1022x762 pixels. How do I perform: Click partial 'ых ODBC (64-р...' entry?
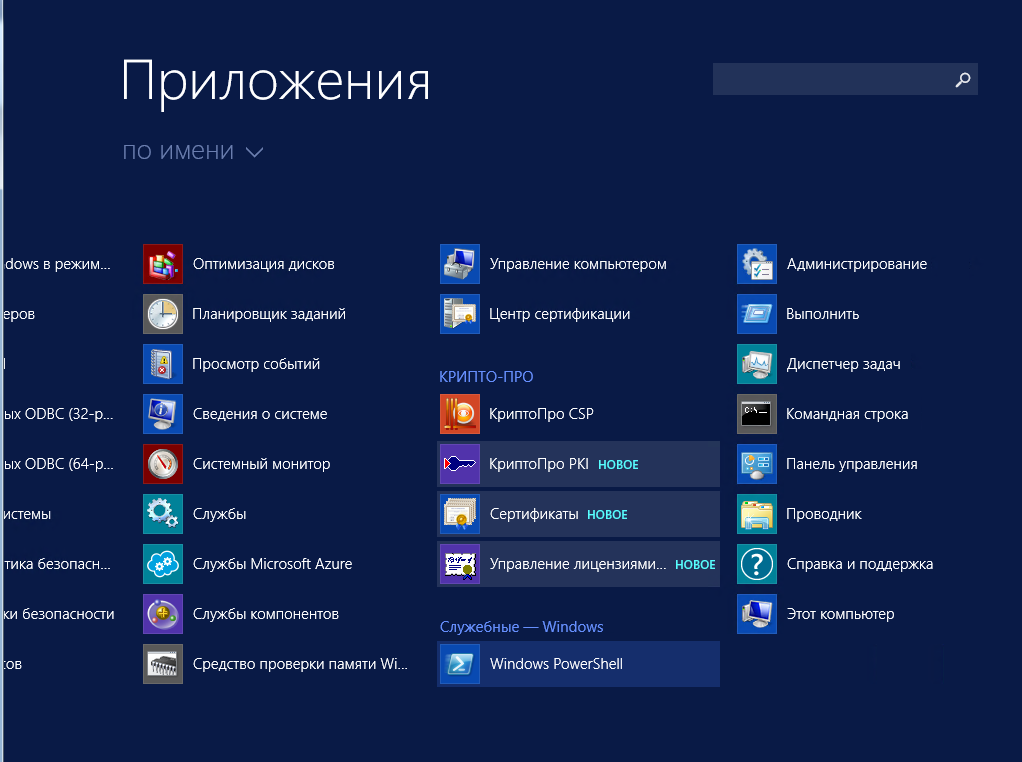(x=59, y=464)
